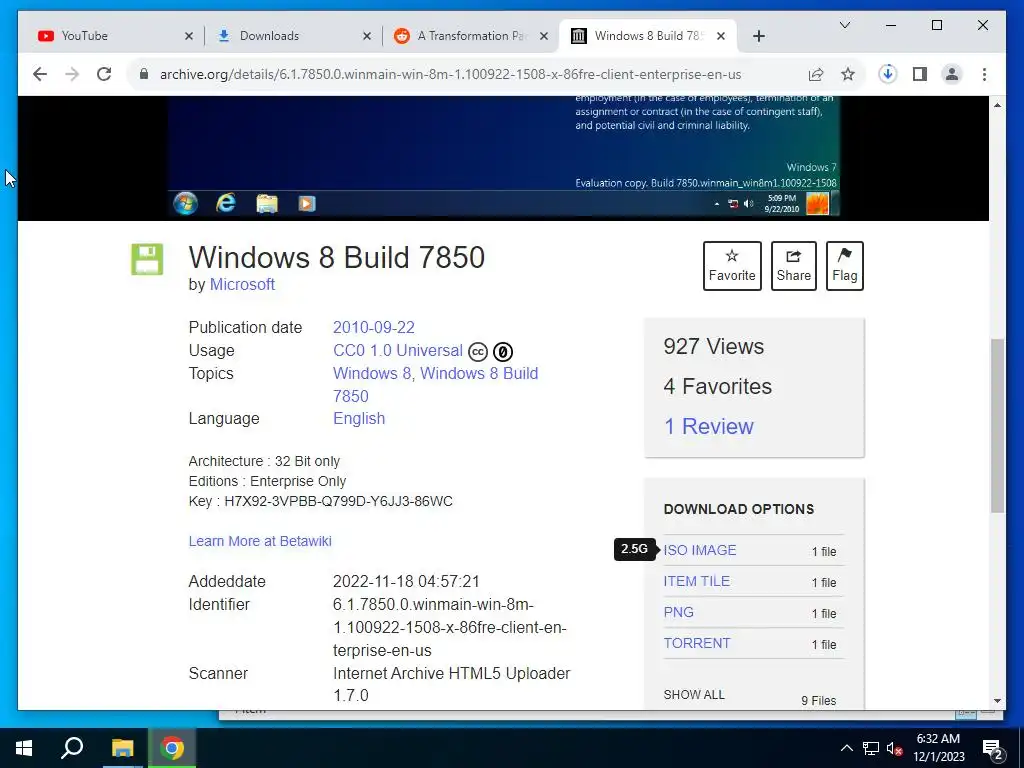
Task: Open the taskbar search icon
Action: click(72, 748)
